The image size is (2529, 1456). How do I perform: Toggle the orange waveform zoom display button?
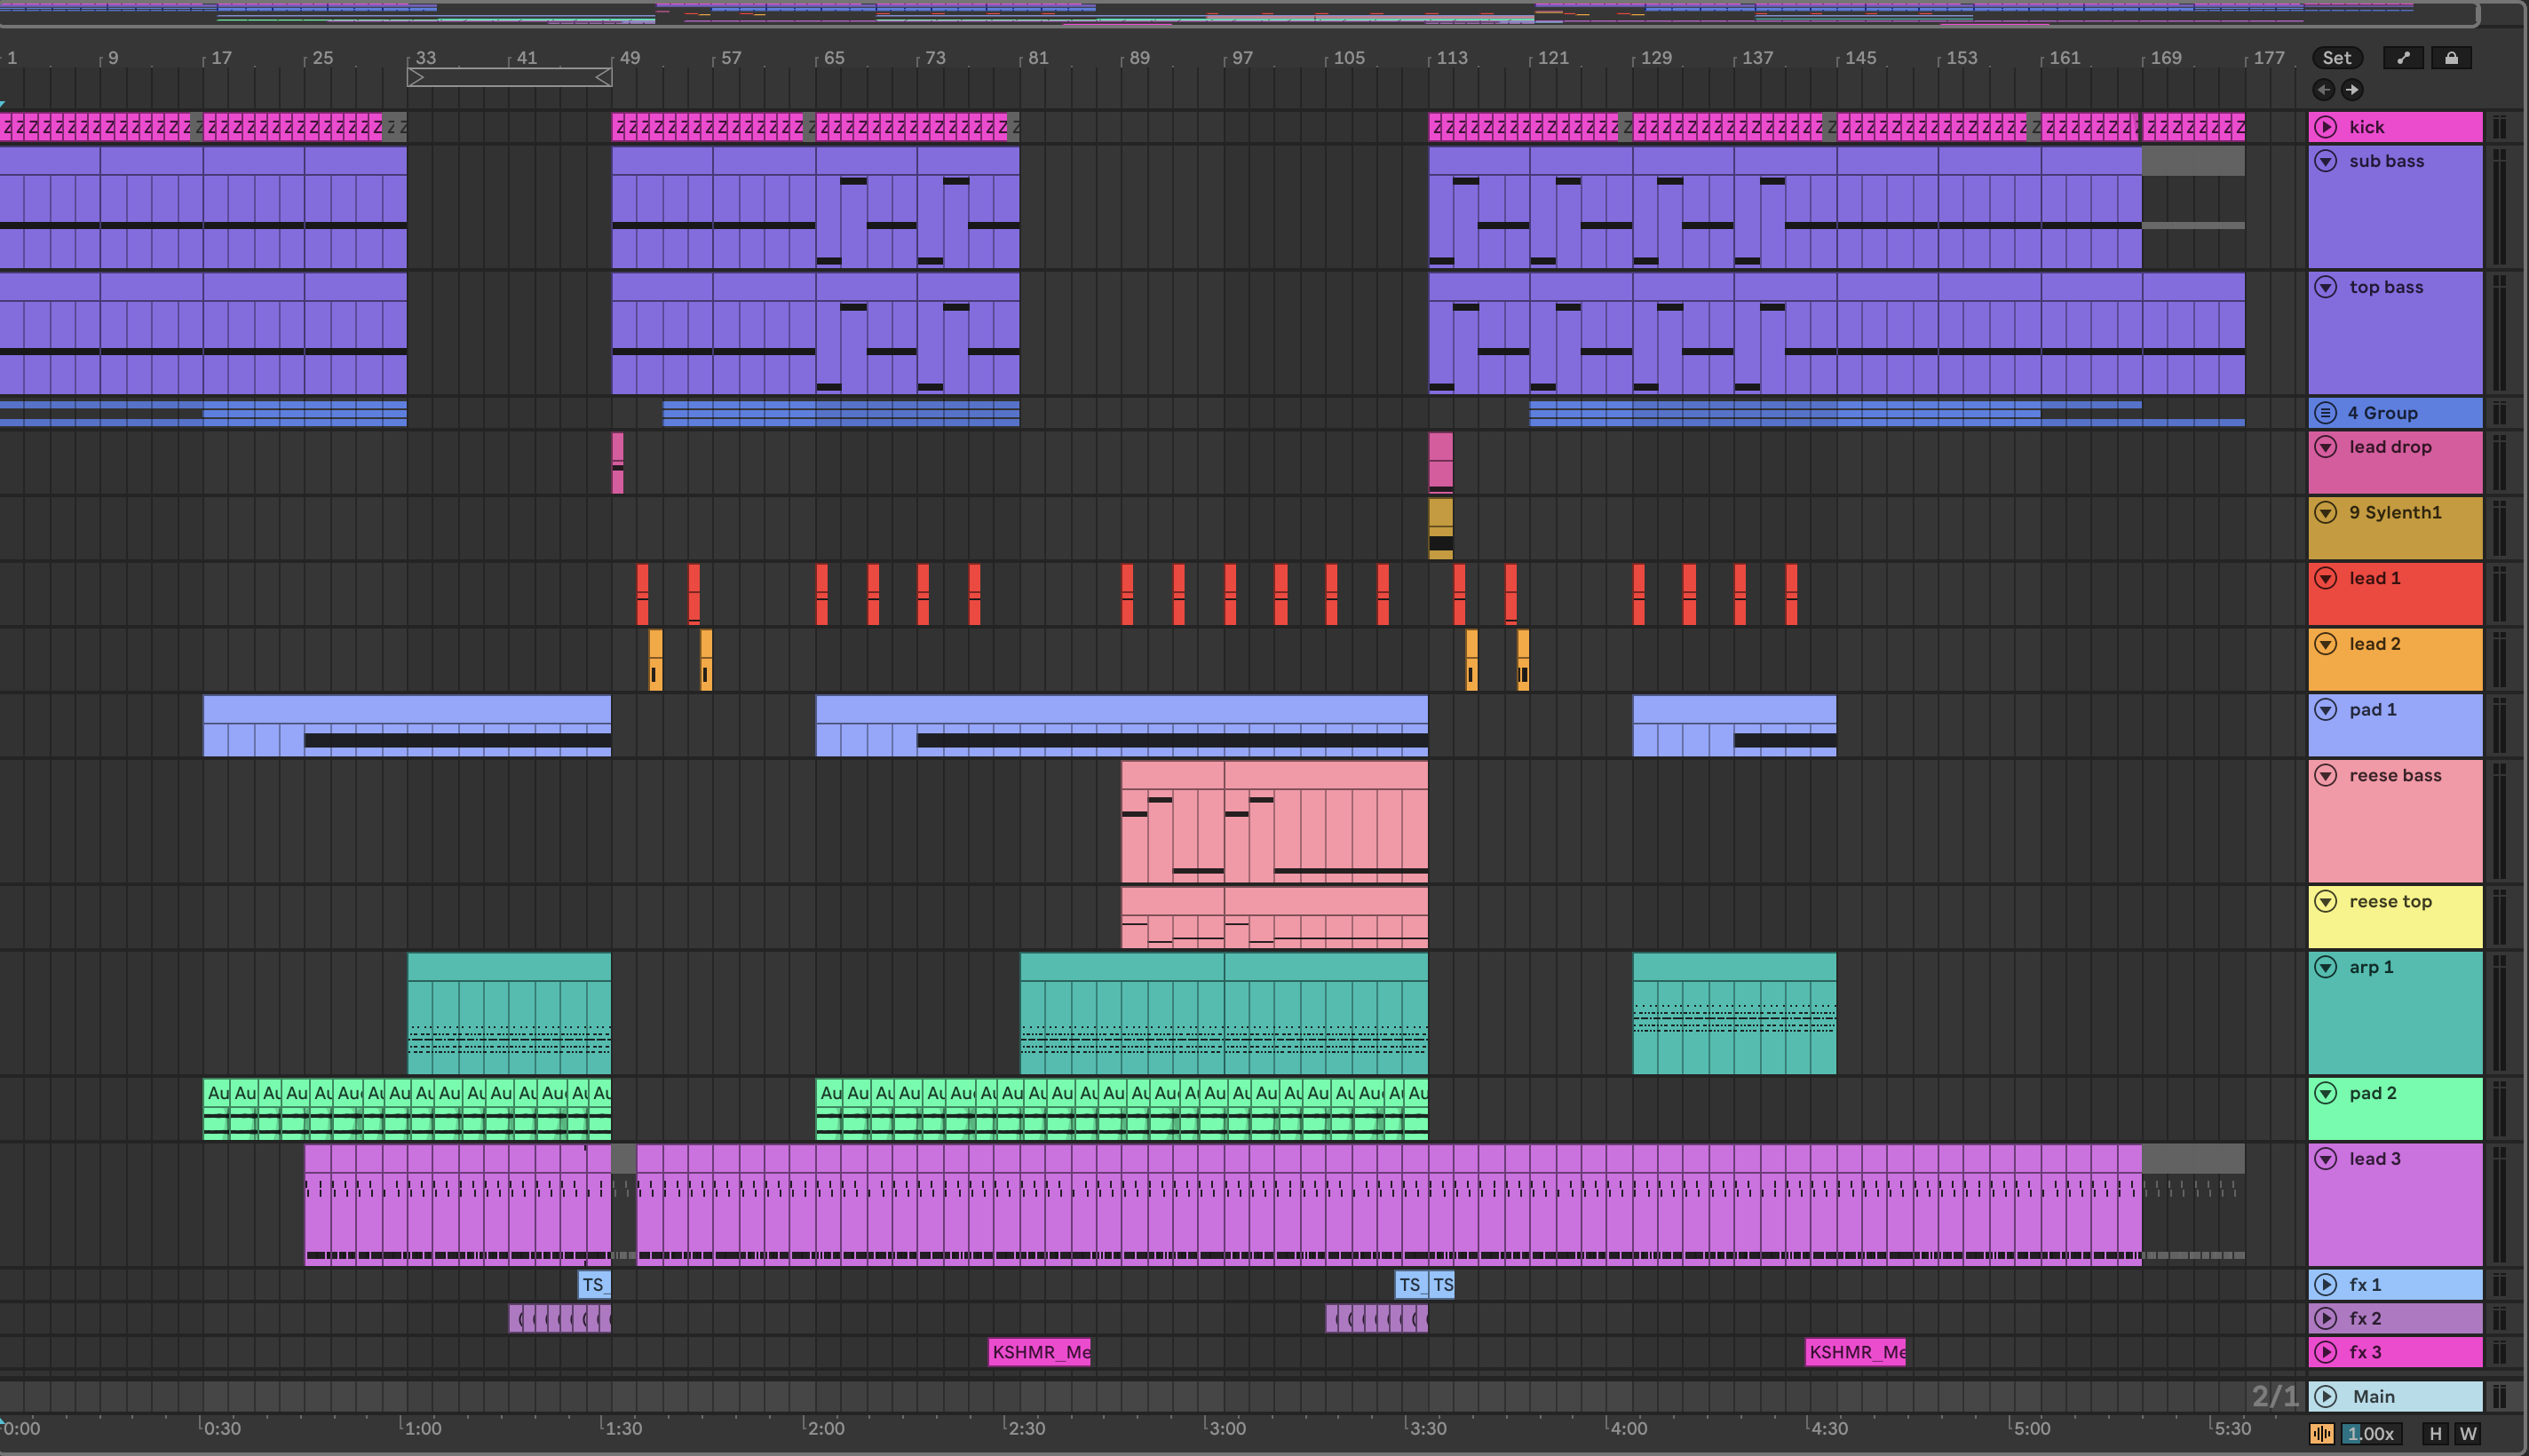point(2322,1434)
